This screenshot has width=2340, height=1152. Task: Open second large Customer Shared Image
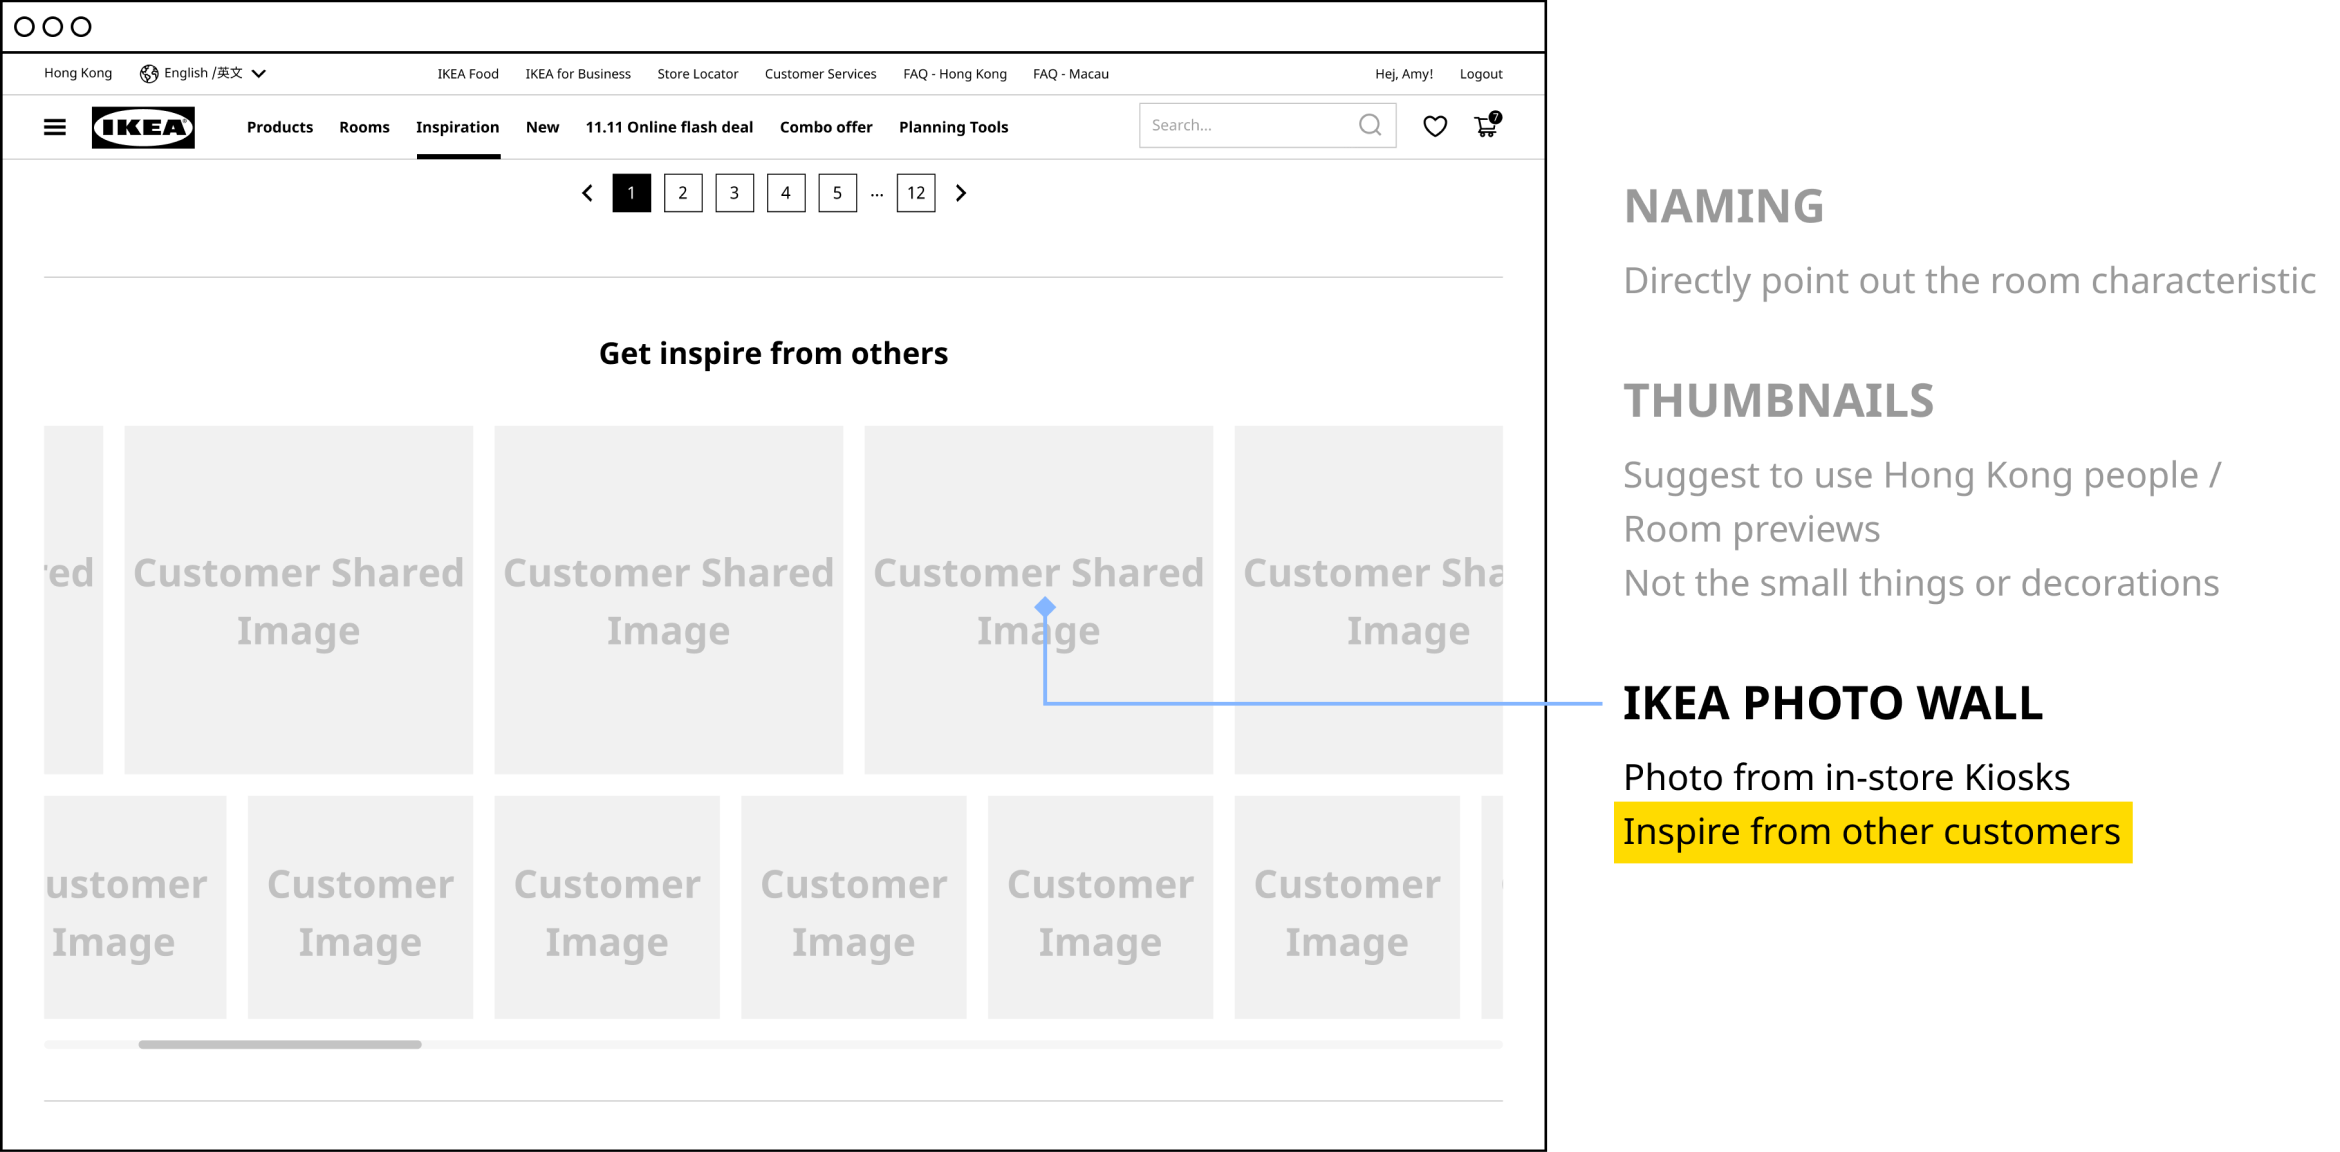pyautogui.click(x=668, y=600)
